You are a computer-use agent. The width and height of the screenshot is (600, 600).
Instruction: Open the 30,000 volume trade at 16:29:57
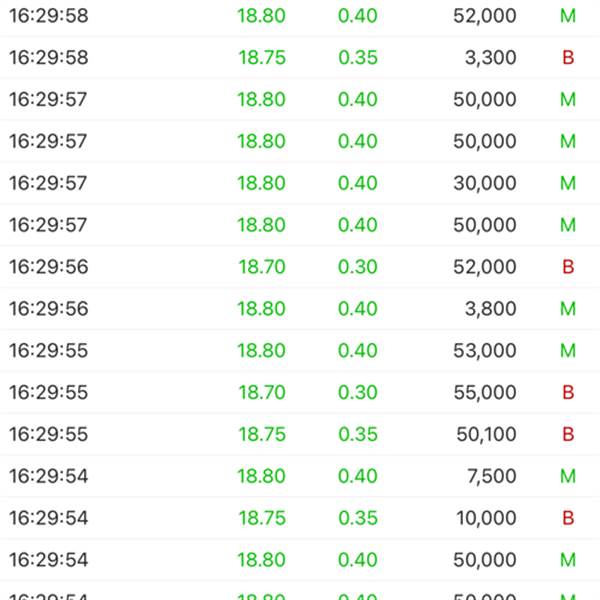[x=300, y=183]
